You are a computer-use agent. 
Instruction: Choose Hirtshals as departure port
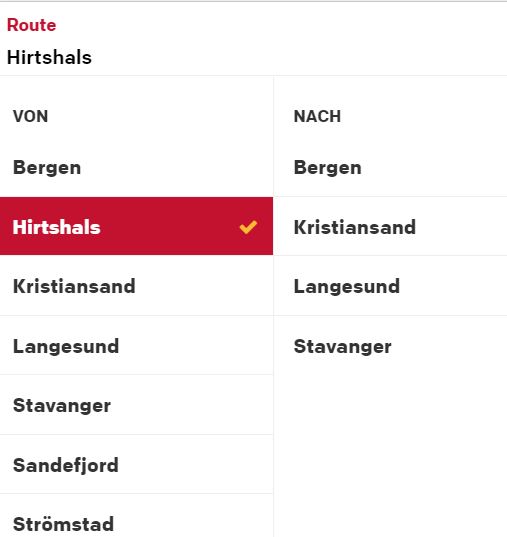click(136, 226)
